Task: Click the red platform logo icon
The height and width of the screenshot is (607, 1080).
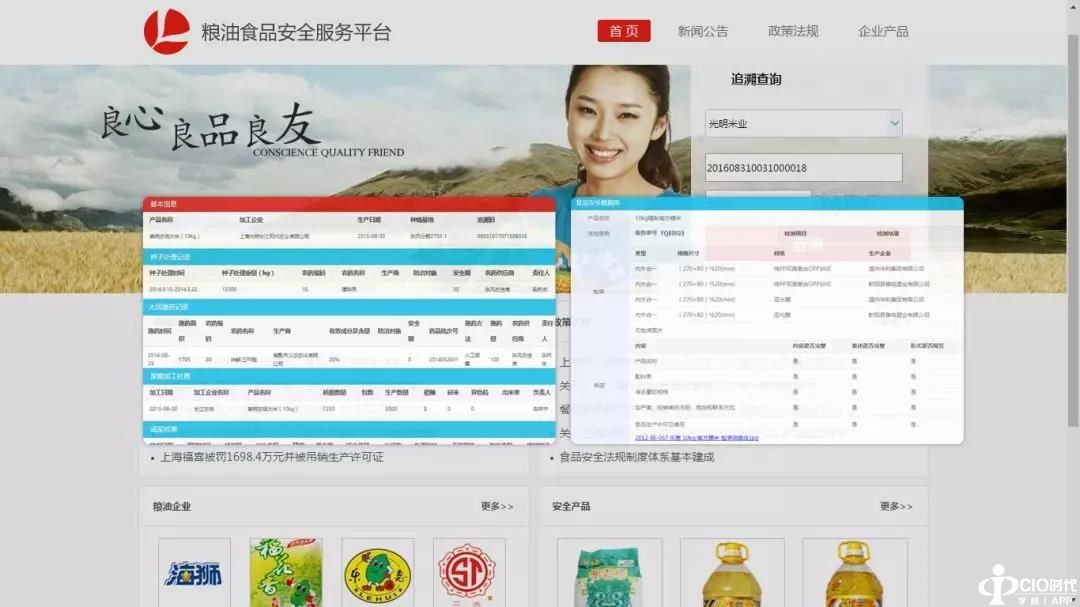Action: click(x=167, y=31)
